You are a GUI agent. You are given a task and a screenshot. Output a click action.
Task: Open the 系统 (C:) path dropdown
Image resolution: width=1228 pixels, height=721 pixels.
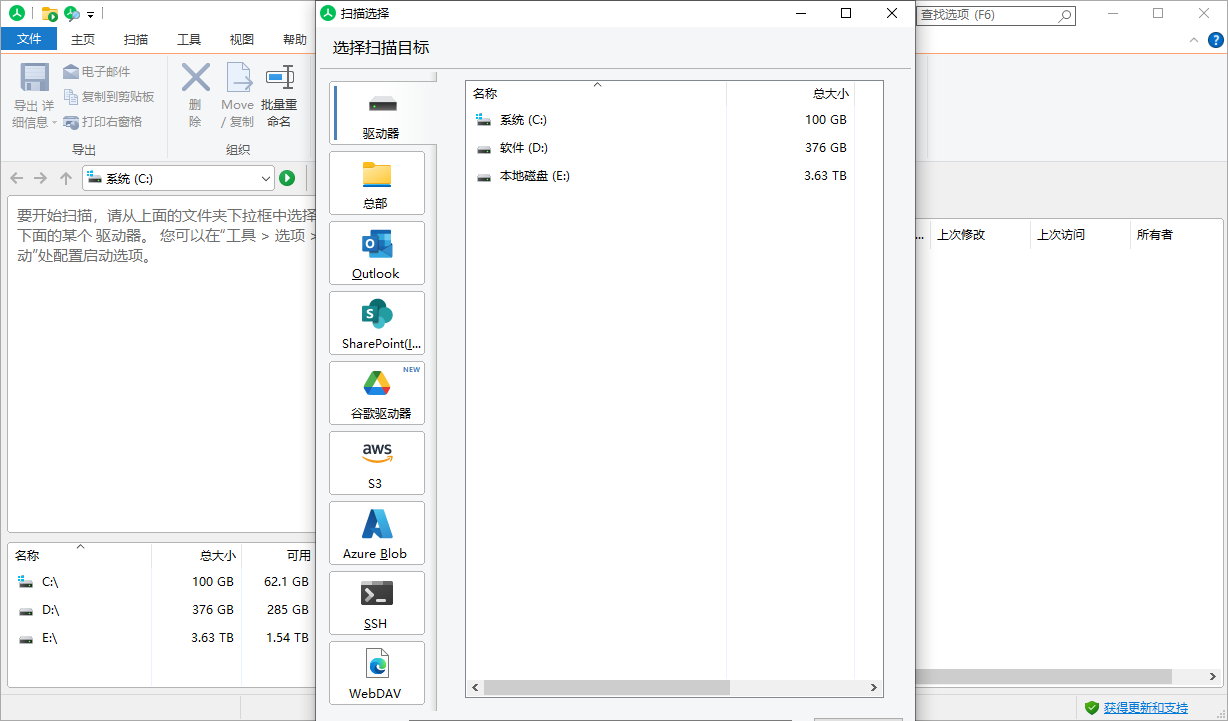click(x=264, y=177)
